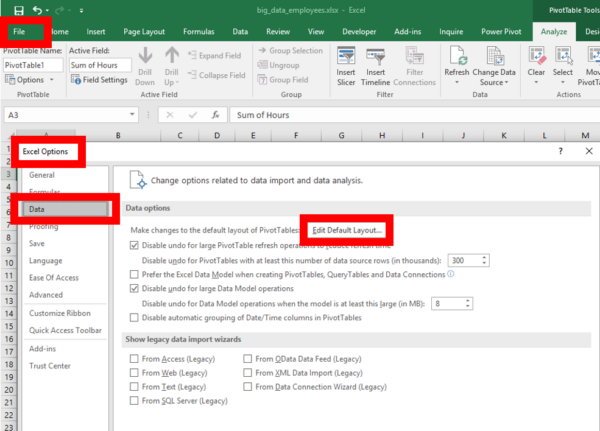Open Trust Center category
Screen dimensions: 600x431
click(50, 366)
